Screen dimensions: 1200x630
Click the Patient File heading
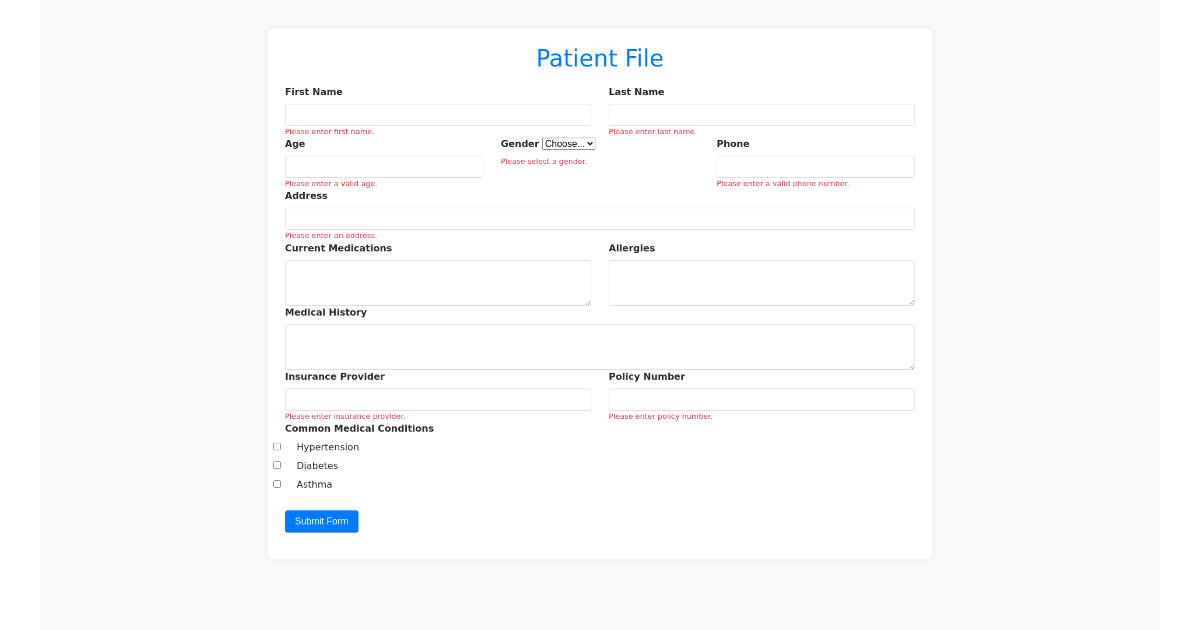tap(600, 58)
